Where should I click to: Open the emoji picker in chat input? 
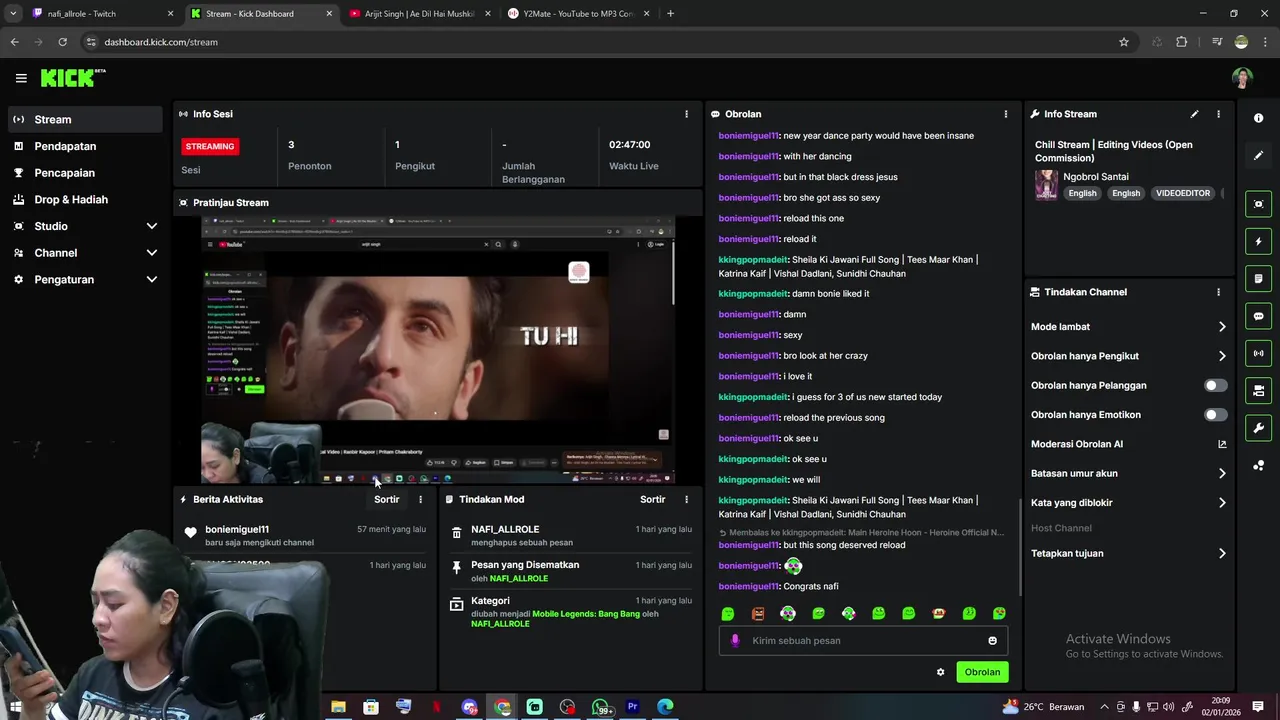coord(992,641)
